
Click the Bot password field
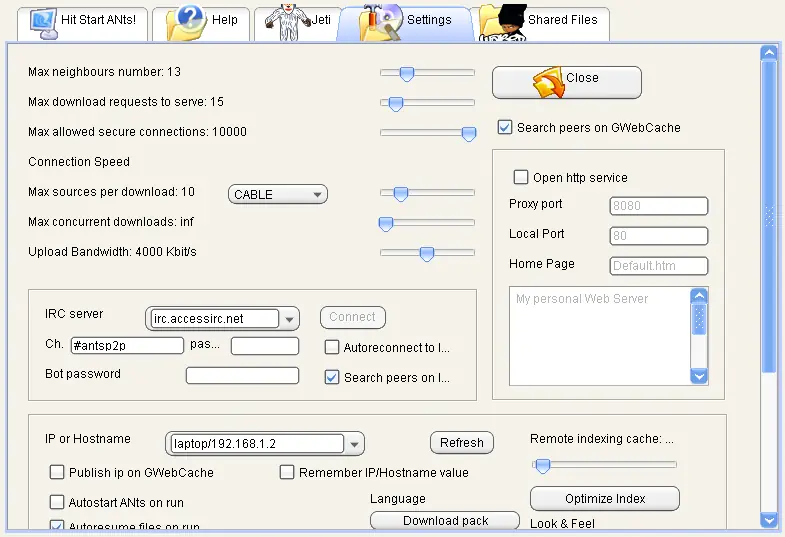click(x=242, y=375)
